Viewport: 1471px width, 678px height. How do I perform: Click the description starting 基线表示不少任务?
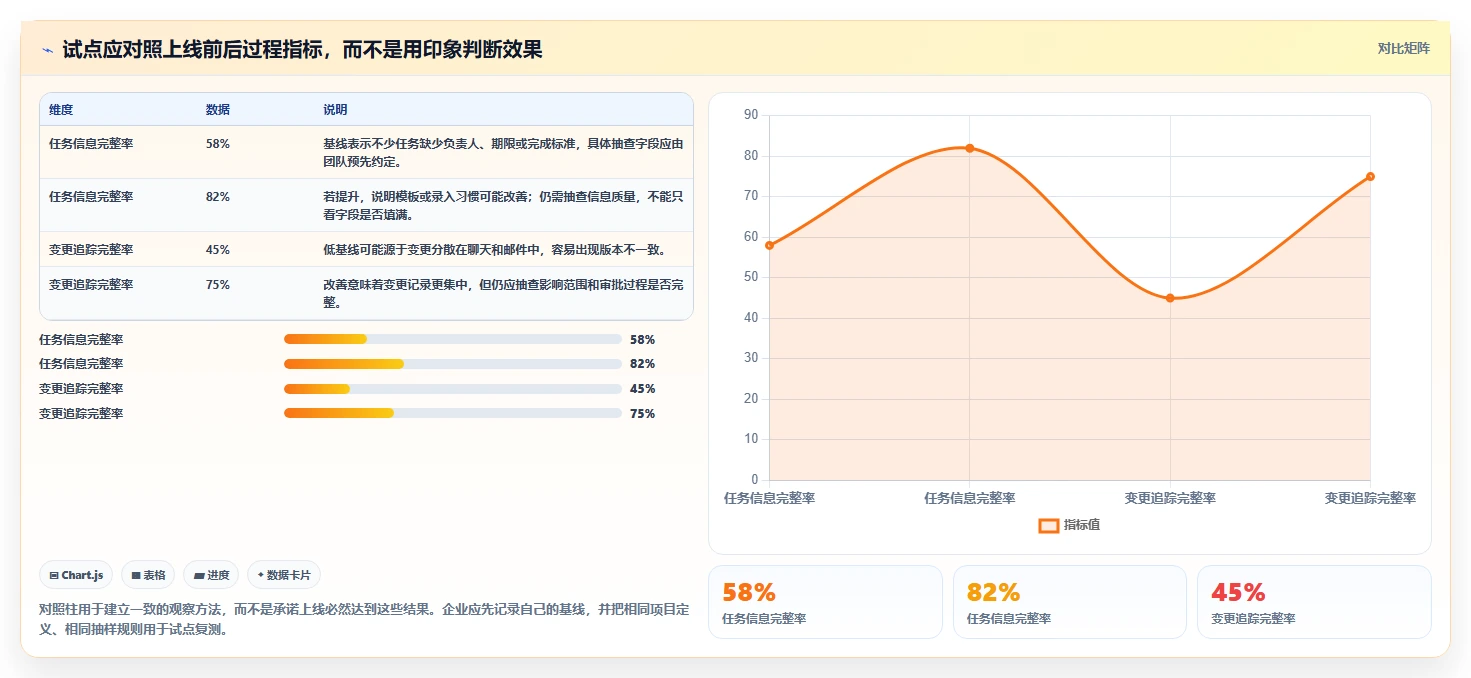pos(503,152)
